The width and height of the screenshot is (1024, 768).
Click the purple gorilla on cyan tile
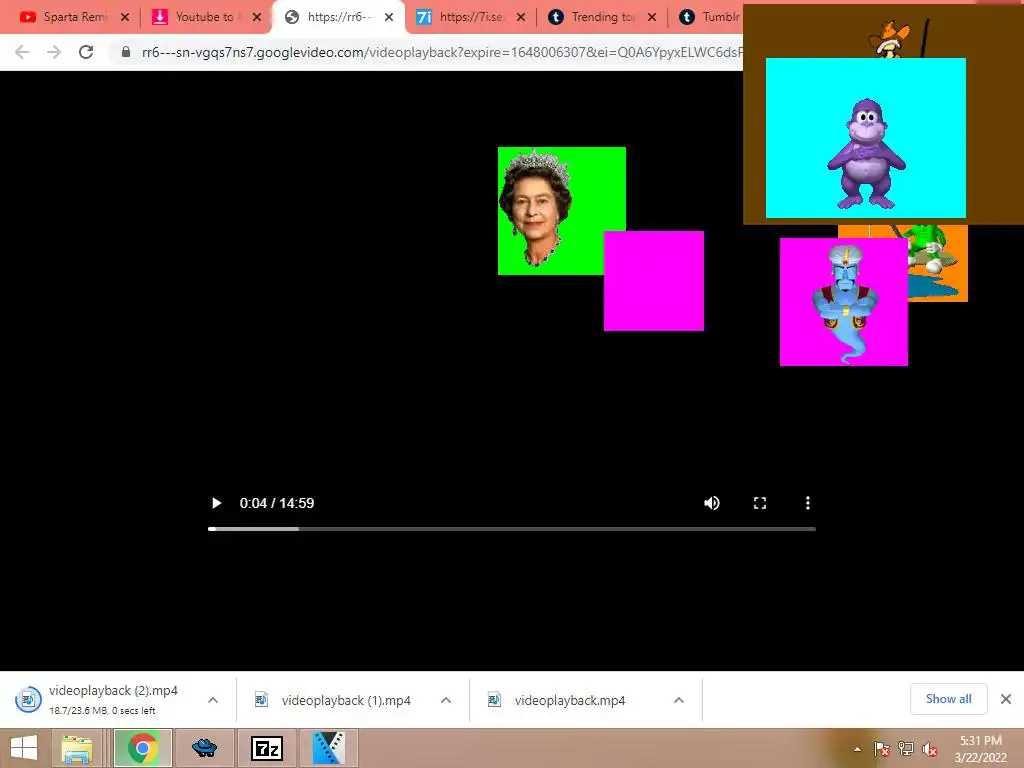pyautogui.click(x=865, y=138)
